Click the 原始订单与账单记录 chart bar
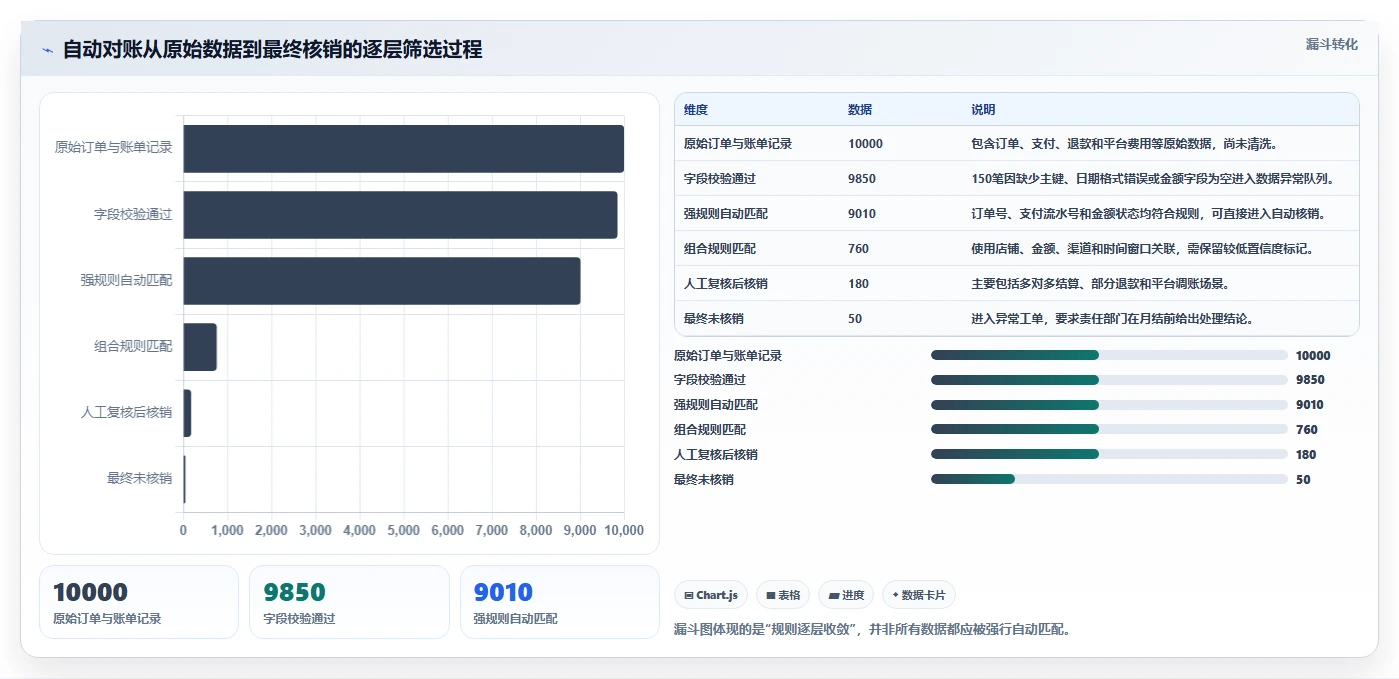 pos(403,148)
